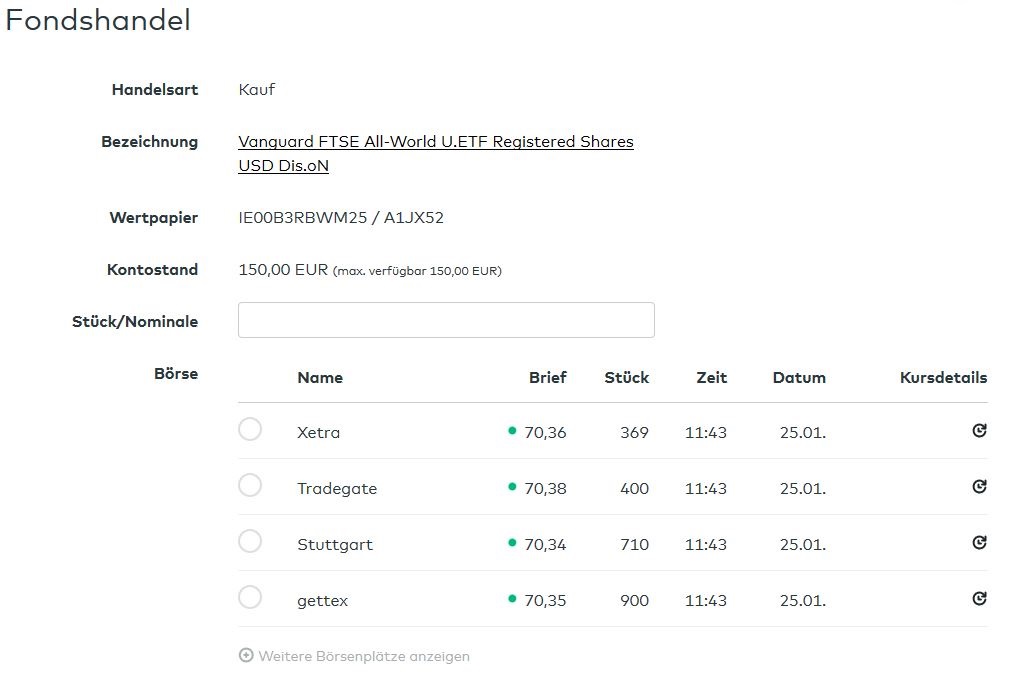The width and height of the screenshot is (1009, 678).
Task: Refresh the Tradegate quote details
Action: tap(979, 487)
